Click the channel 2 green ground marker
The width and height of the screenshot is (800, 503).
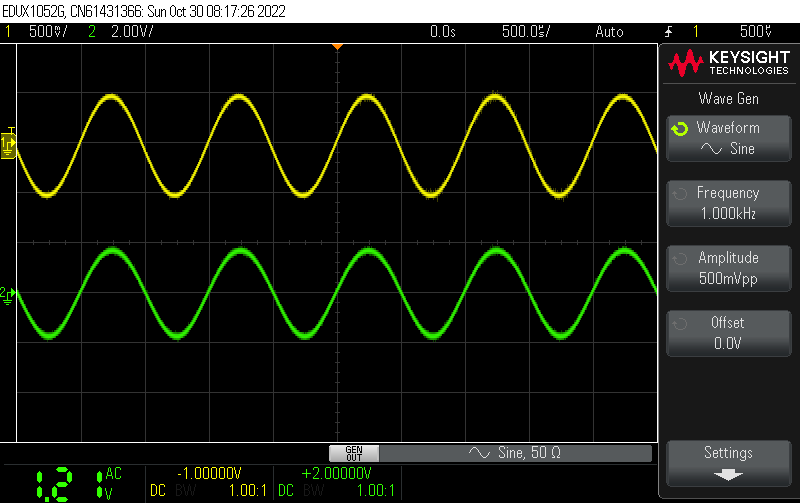(8, 293)
